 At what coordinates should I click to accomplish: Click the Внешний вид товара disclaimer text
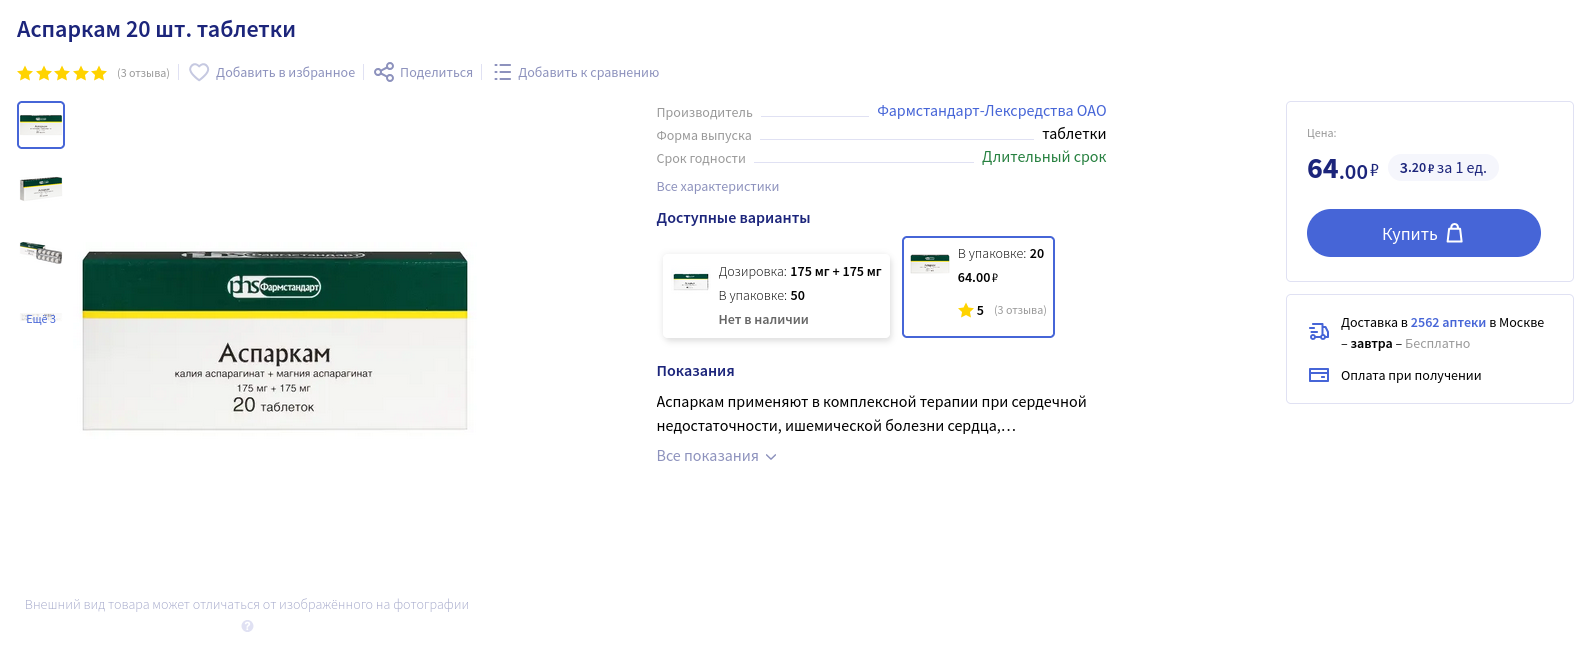[247, 605]
